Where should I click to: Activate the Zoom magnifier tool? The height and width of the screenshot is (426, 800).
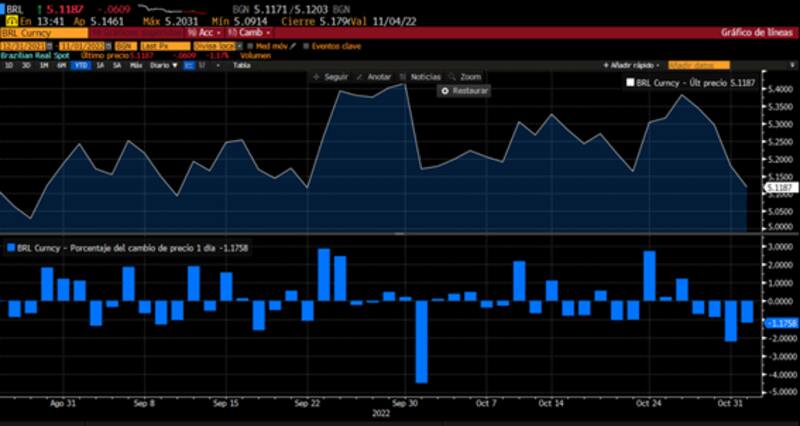465,76
